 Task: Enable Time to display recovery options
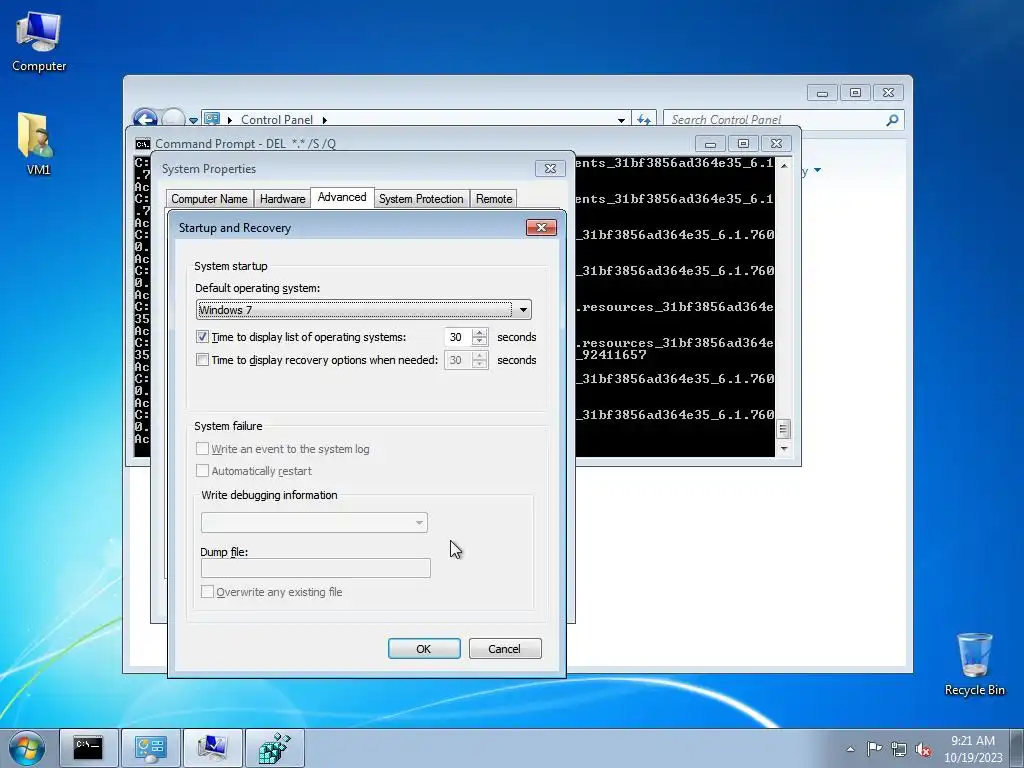click(202, 360)
